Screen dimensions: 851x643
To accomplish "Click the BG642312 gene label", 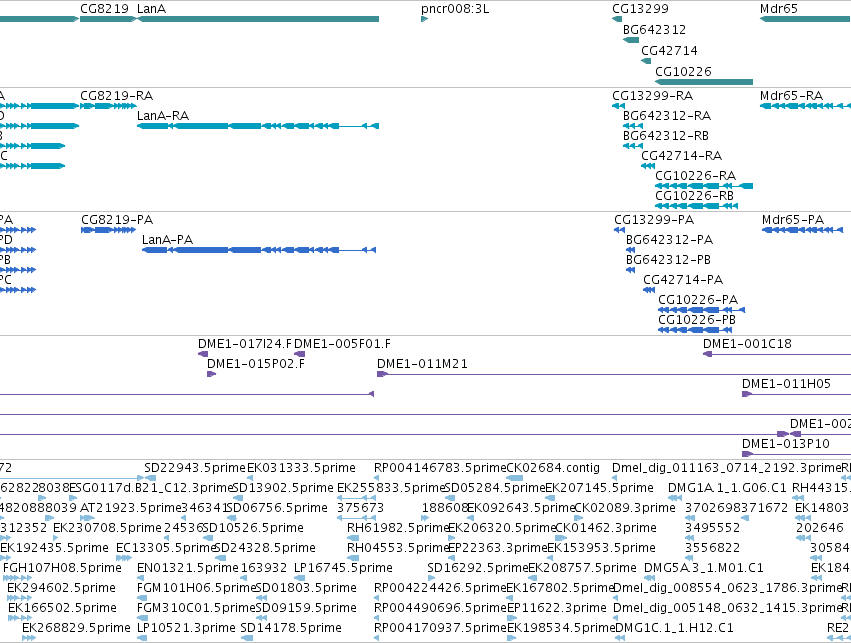I will (x=654, y=29).
